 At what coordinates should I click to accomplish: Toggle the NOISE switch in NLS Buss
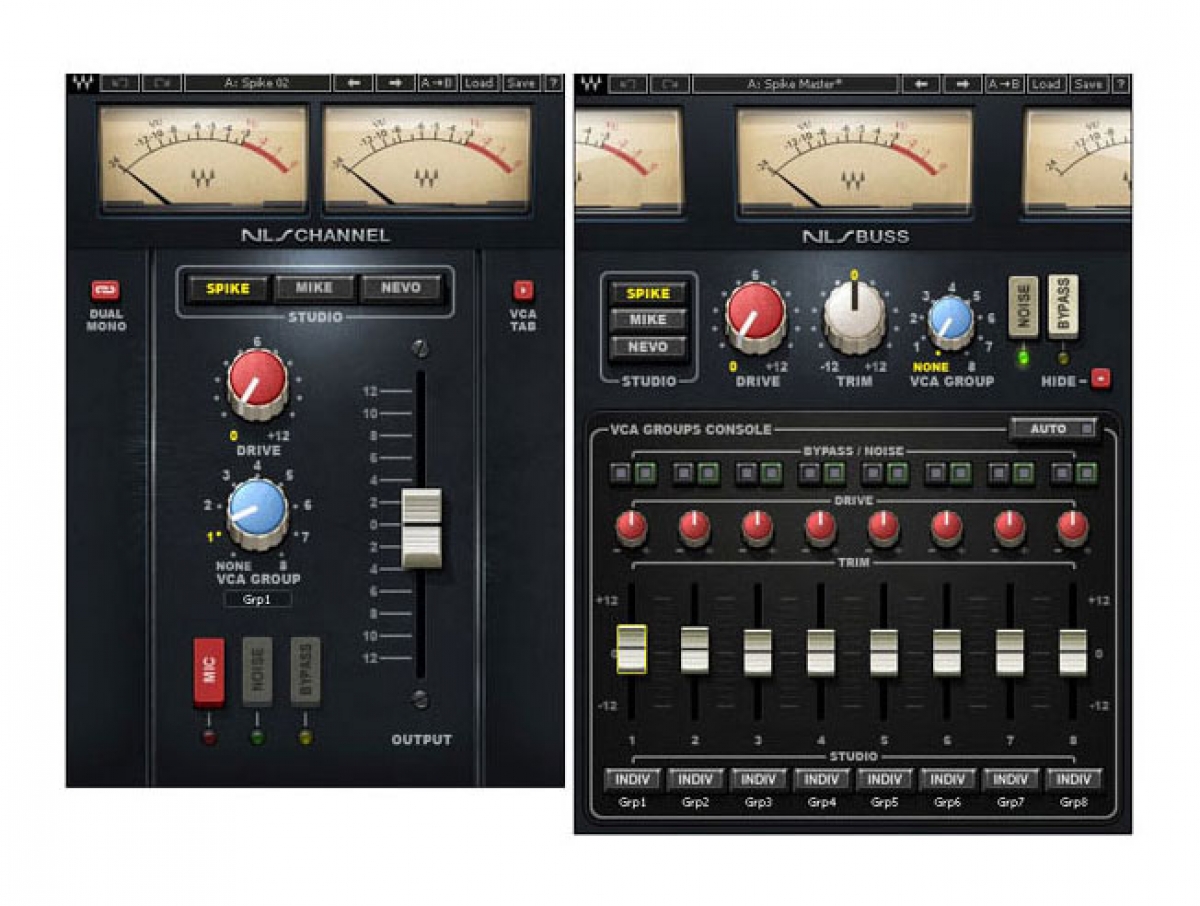click(1023, 306)
